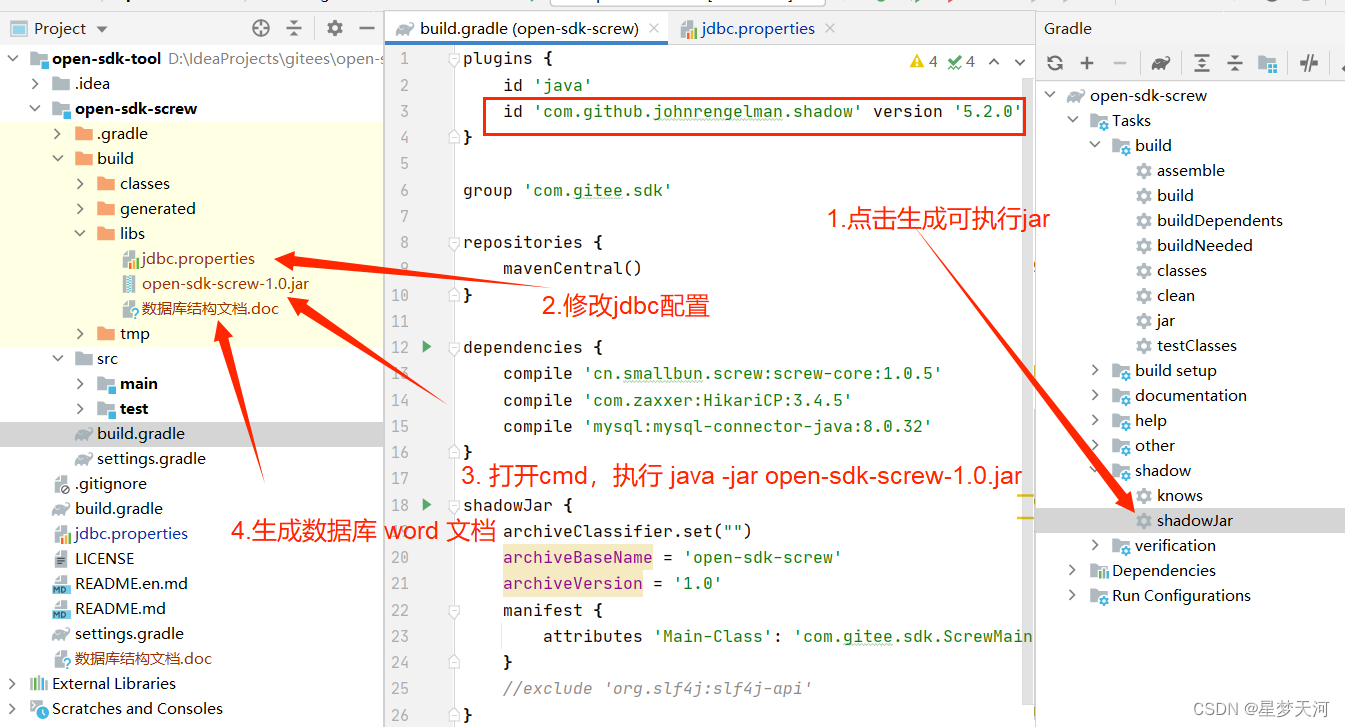Toggle offline mode icon in Gradle toolbar

[x=1309, y=63]
